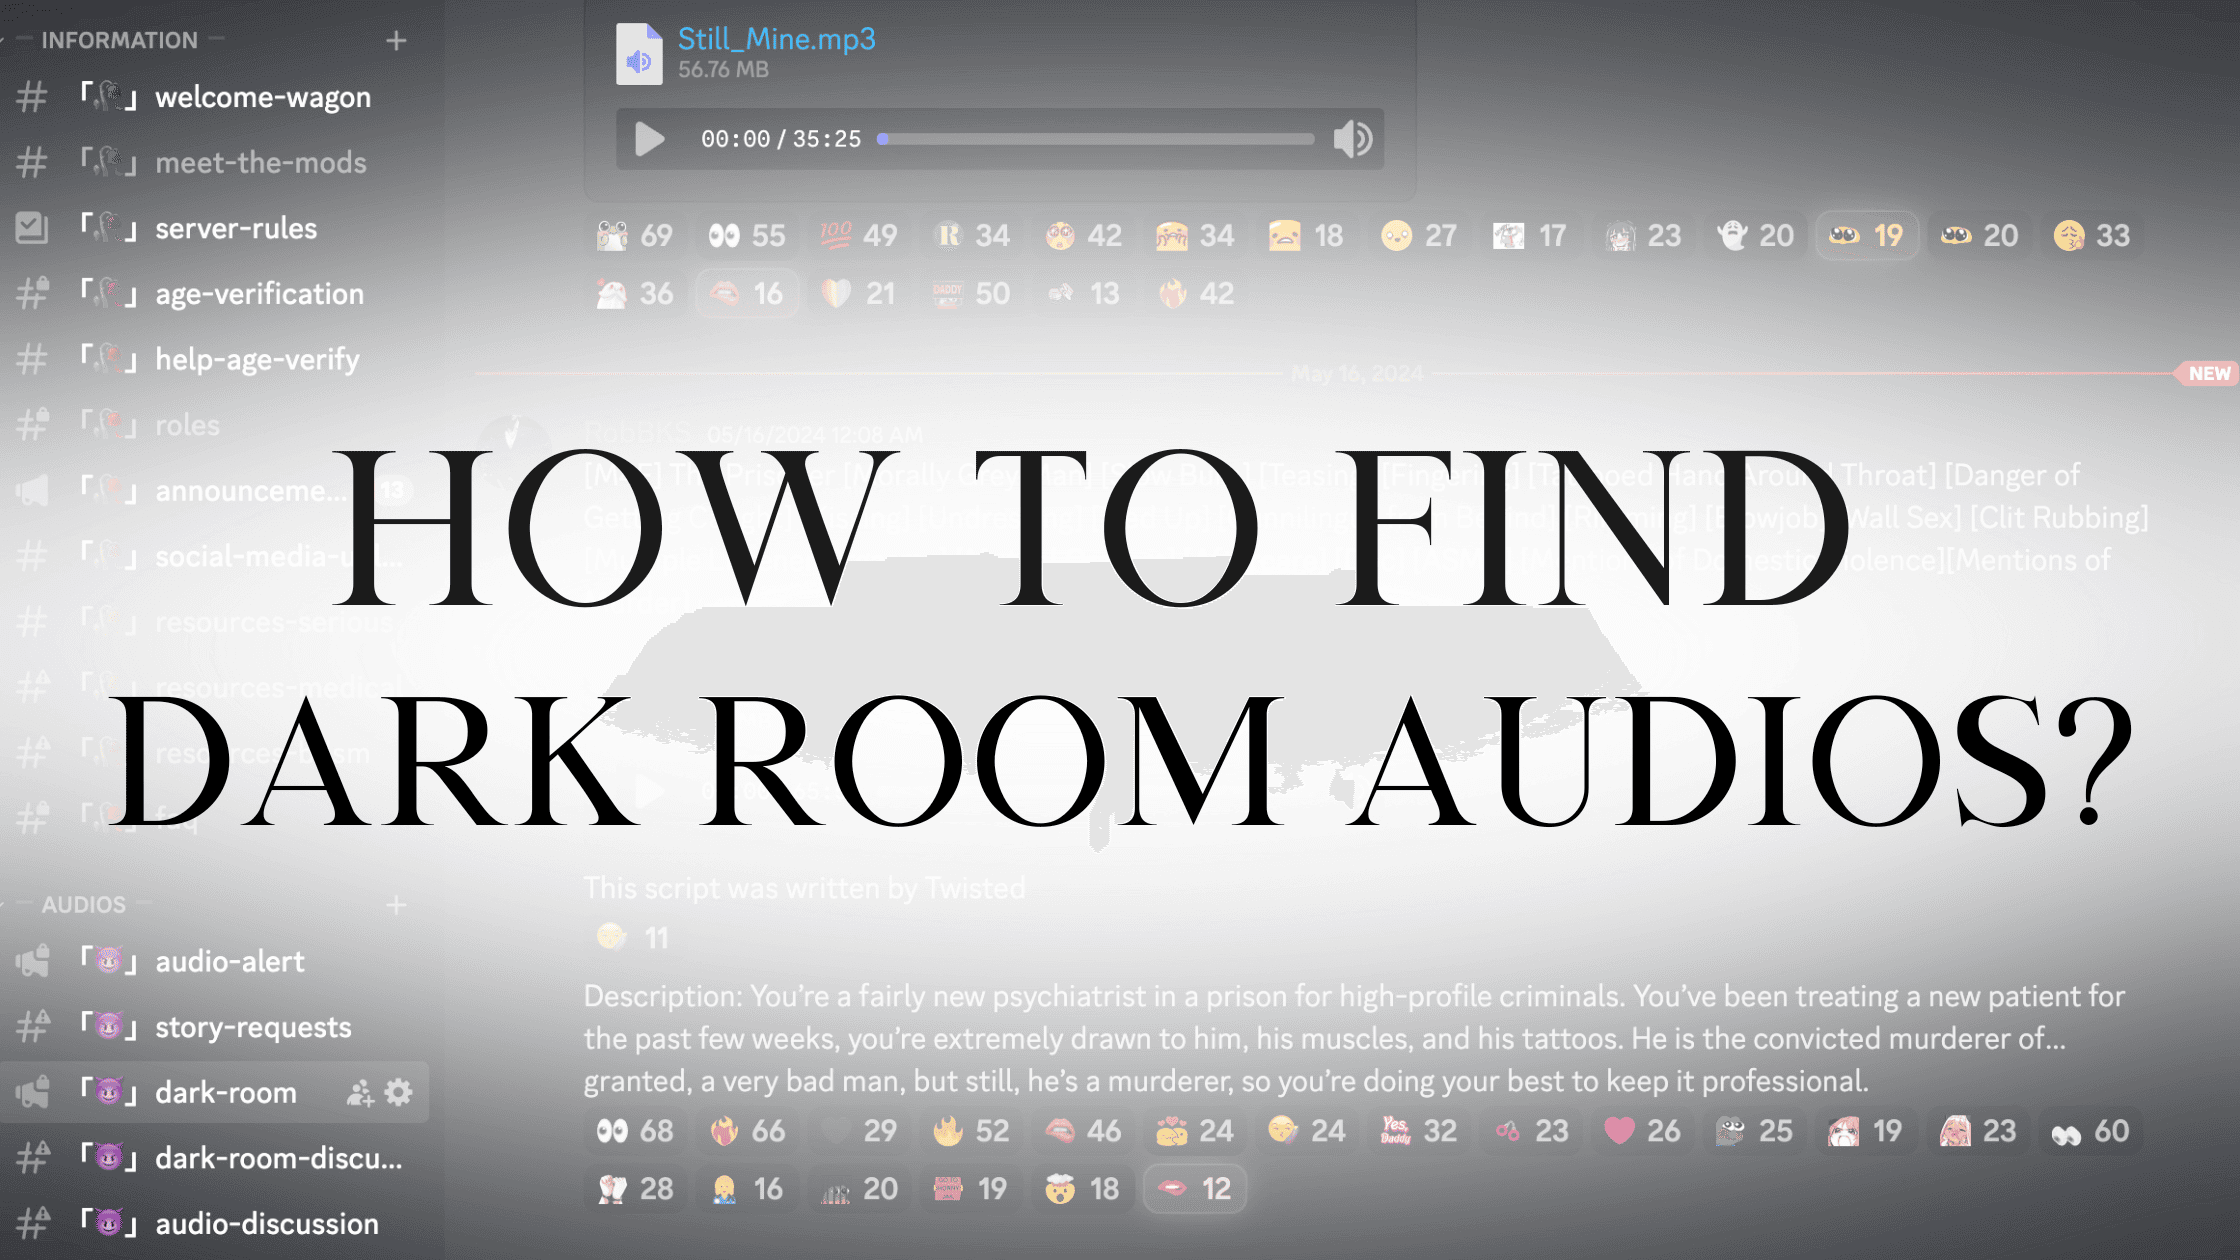This screenshot has width=2240, height=1260.
Task: Toggle the fire reaction with 52 count
Action: 970,1131
